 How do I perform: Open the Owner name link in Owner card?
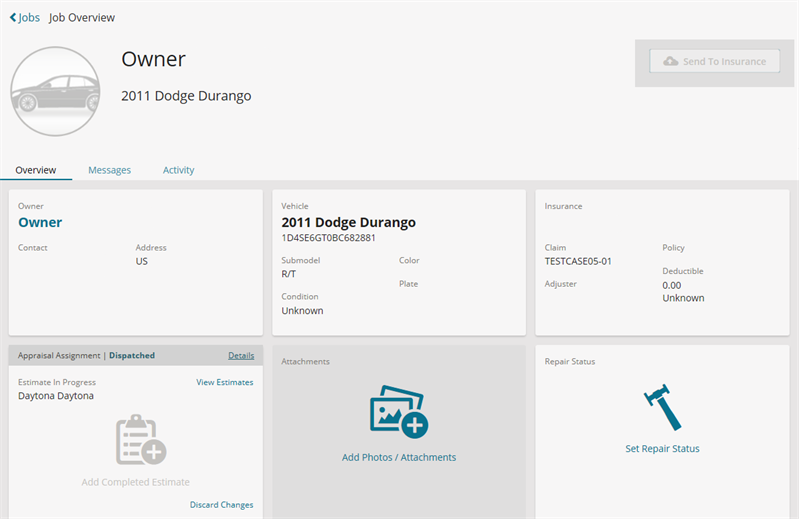click(40, 223)
